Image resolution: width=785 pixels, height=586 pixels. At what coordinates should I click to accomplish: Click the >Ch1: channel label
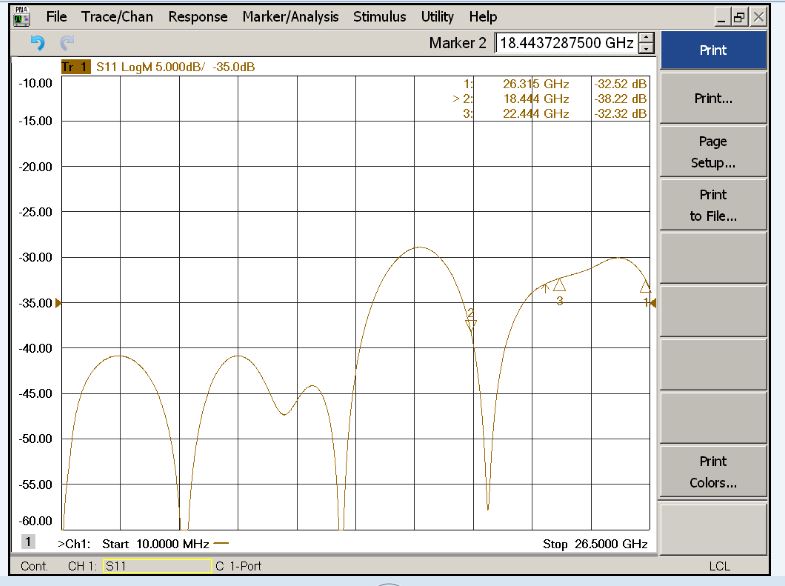74,544
